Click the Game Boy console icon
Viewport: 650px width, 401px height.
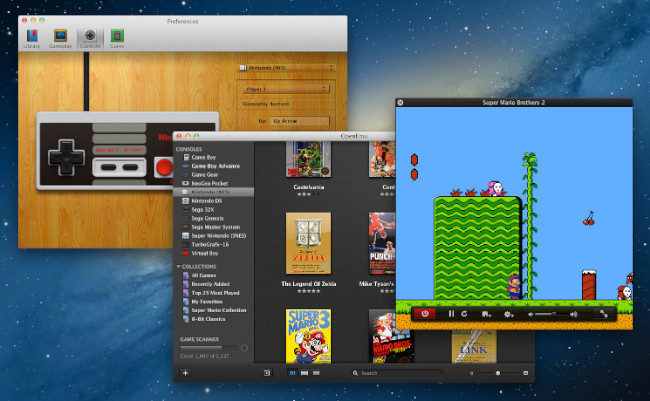pyautogui.click(x=186, y=157)
